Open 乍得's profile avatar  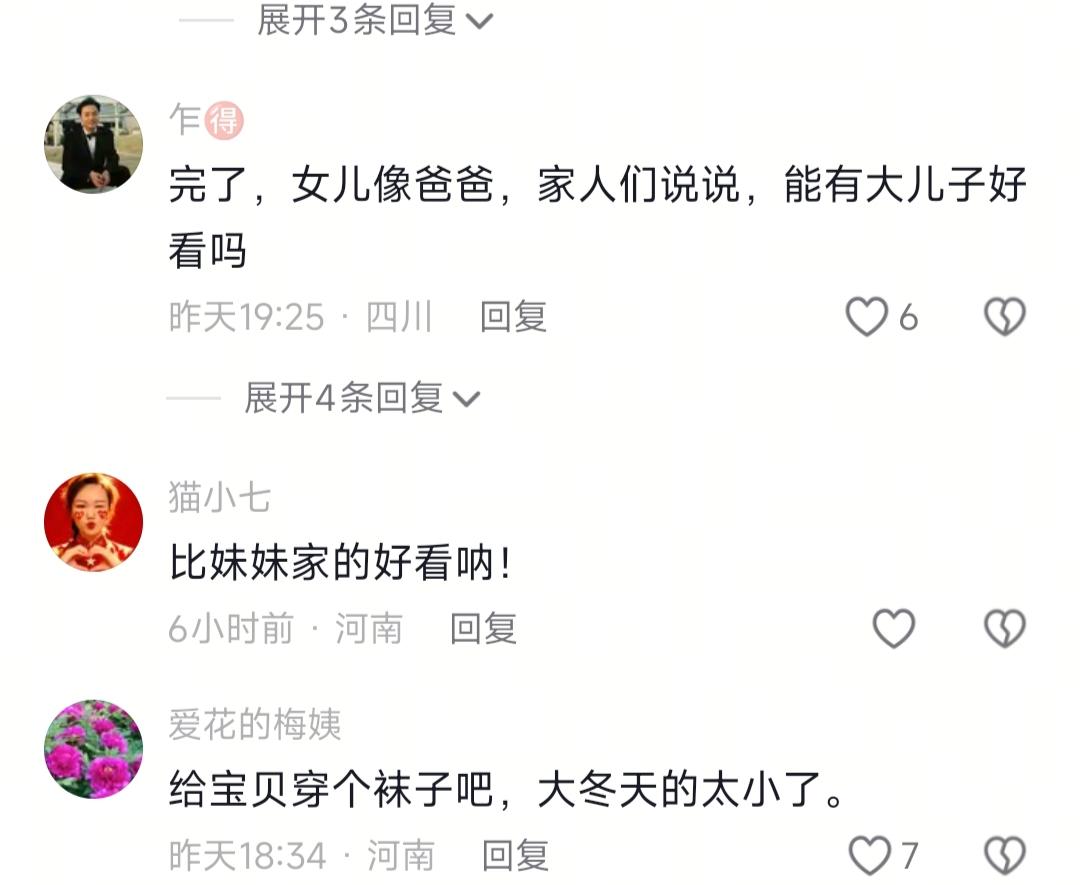pyautogui.click(x=94, y=144)
